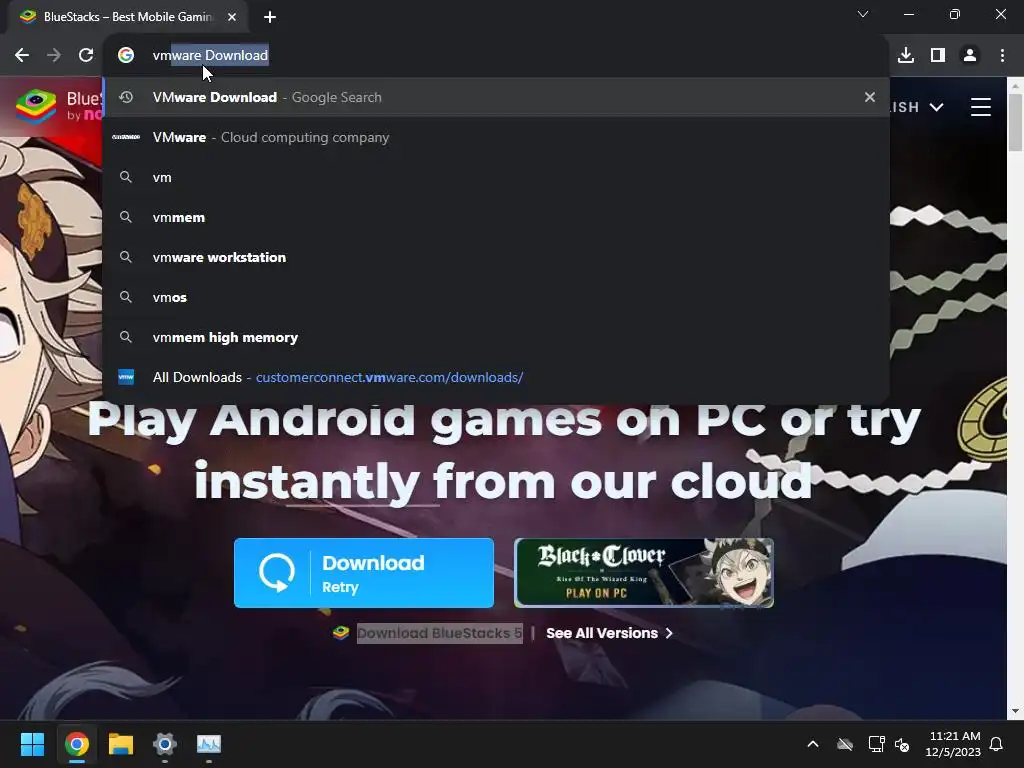
Task: Expand the page language dropdown chevron
Action: coord(936,107)
